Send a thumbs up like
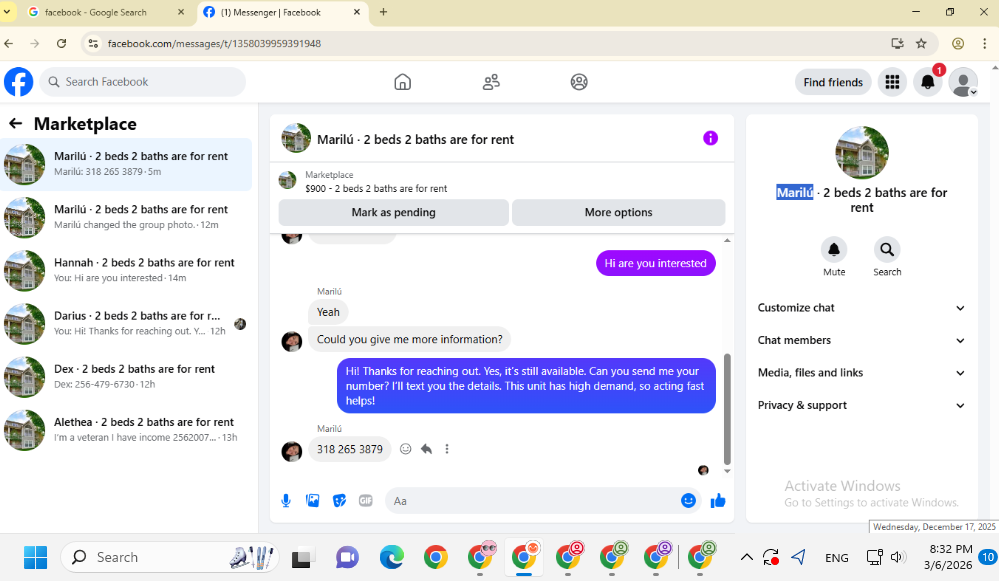The height and width of the screenshot is (581, 999). 718,501
